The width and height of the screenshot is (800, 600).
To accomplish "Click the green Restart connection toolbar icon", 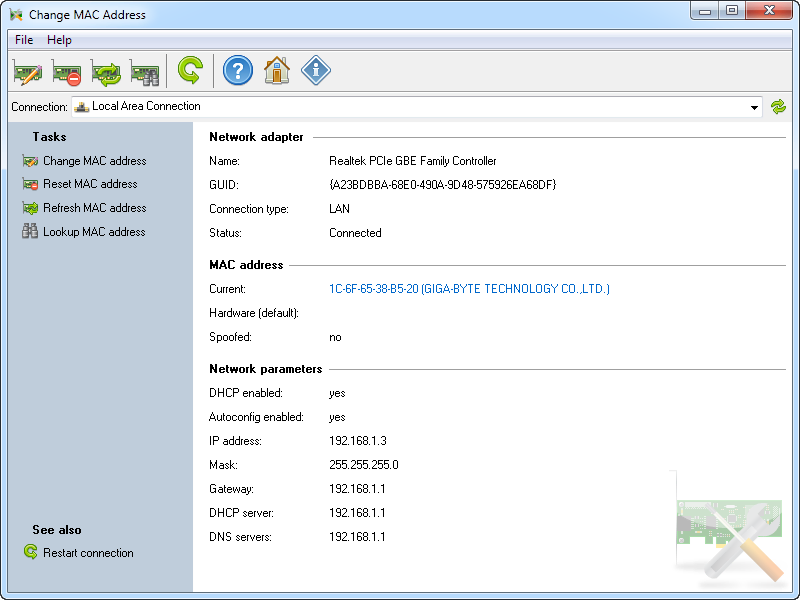I will coord(189,71).
